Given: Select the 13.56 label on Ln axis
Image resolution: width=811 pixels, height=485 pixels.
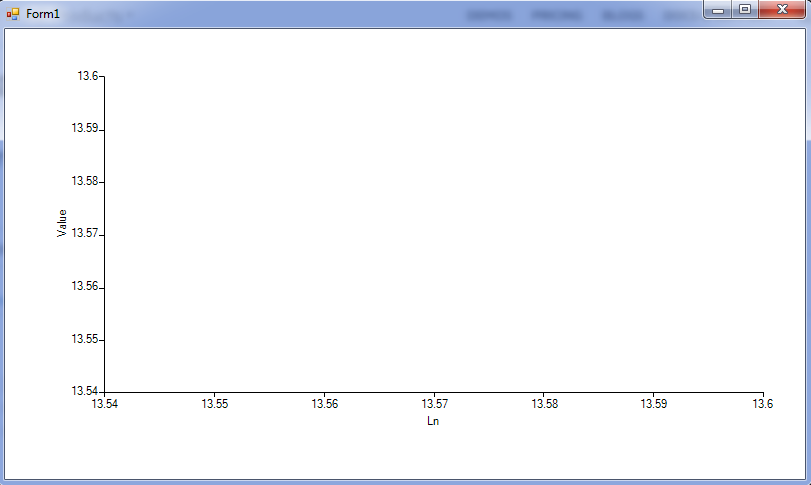Looking at the screenshot, I should click(325, 404).
